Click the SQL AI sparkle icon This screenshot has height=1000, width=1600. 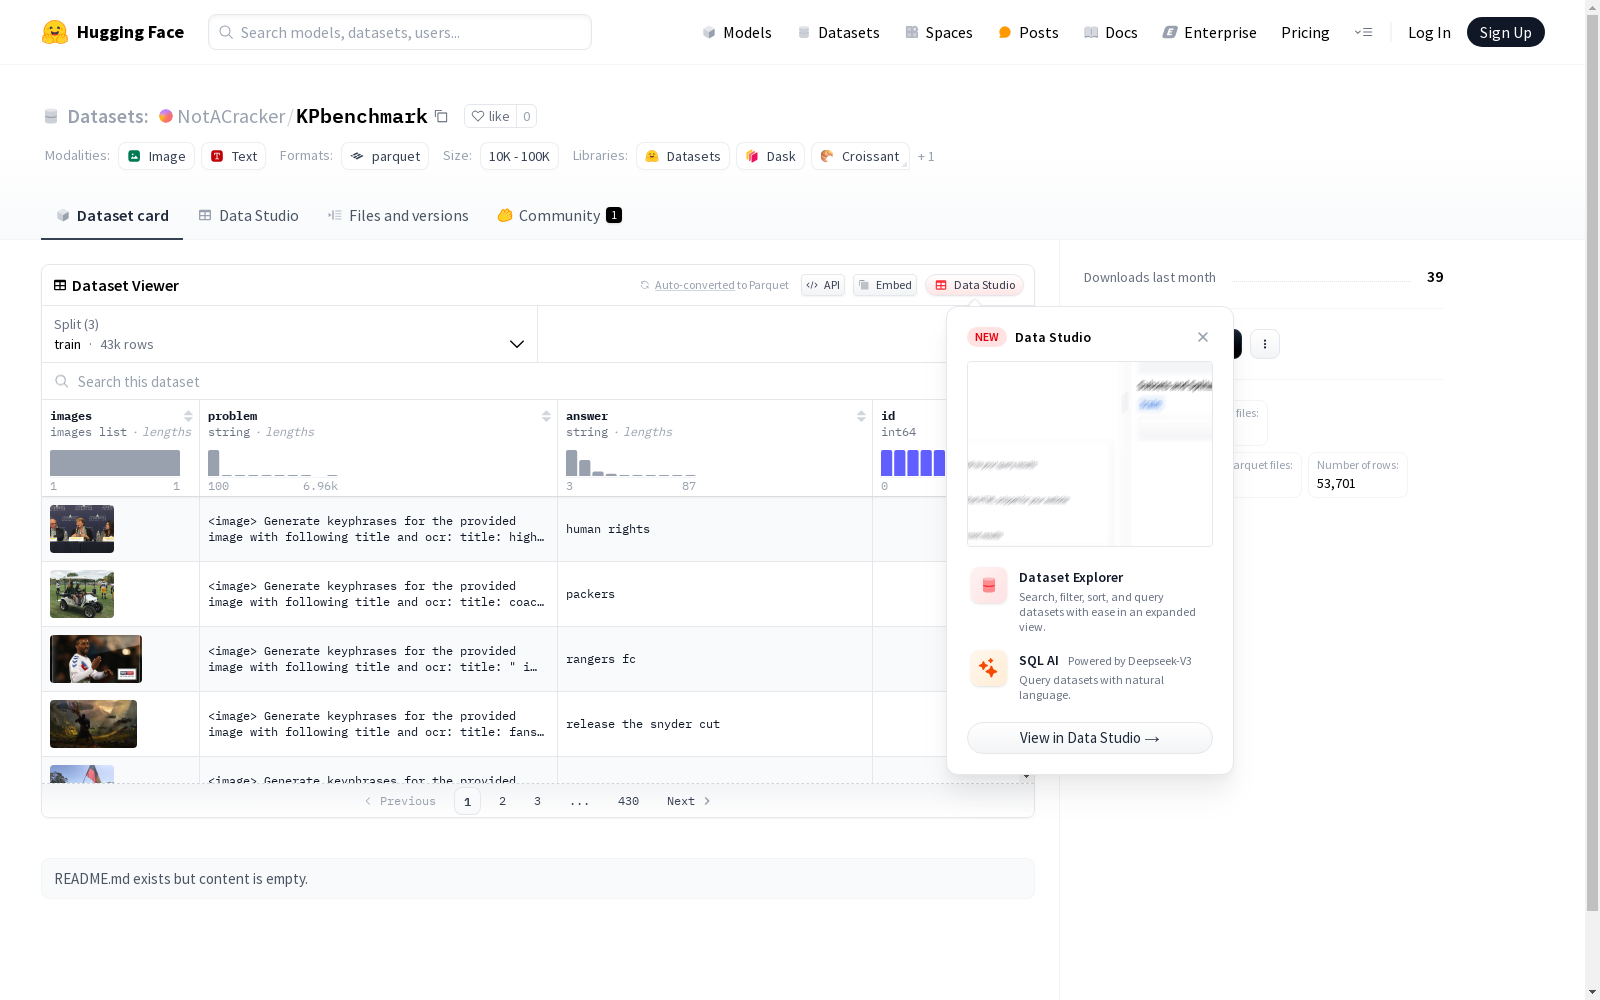[x=989, y=669]
